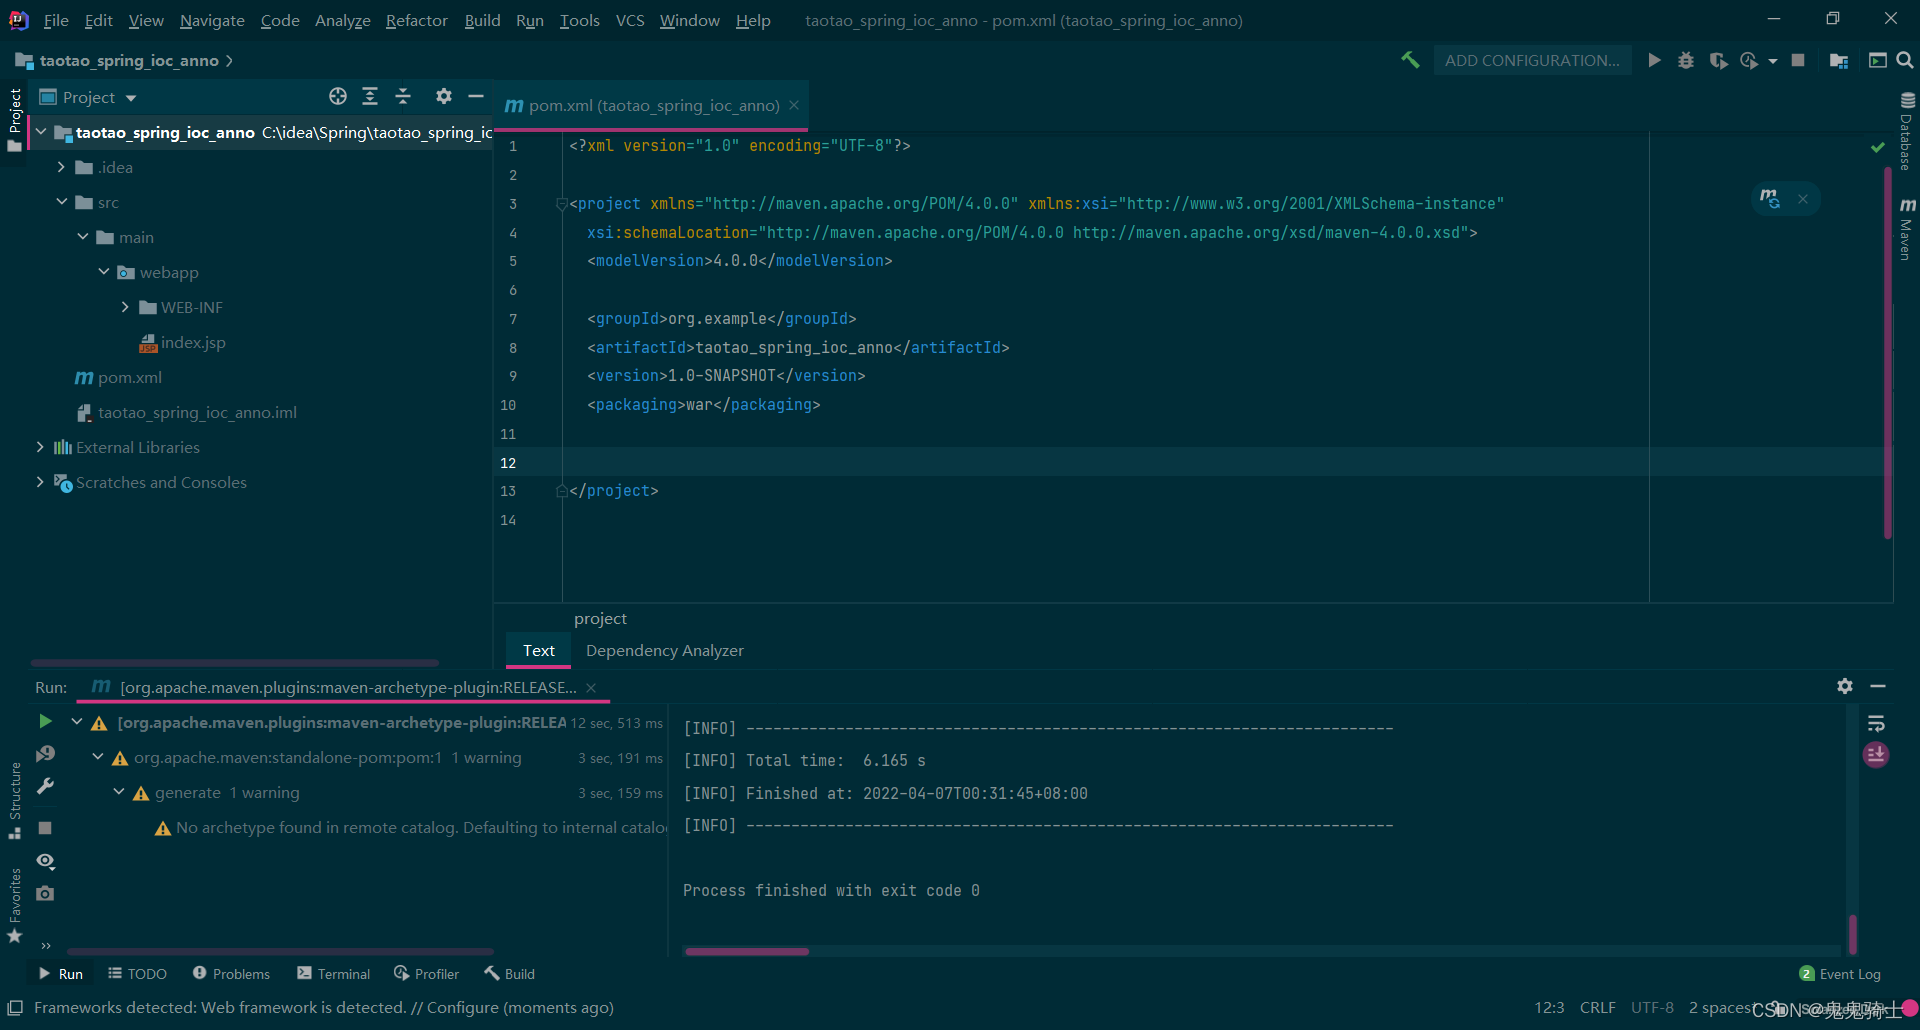Toggle scroll to end in Run console

click(1876, 755)
